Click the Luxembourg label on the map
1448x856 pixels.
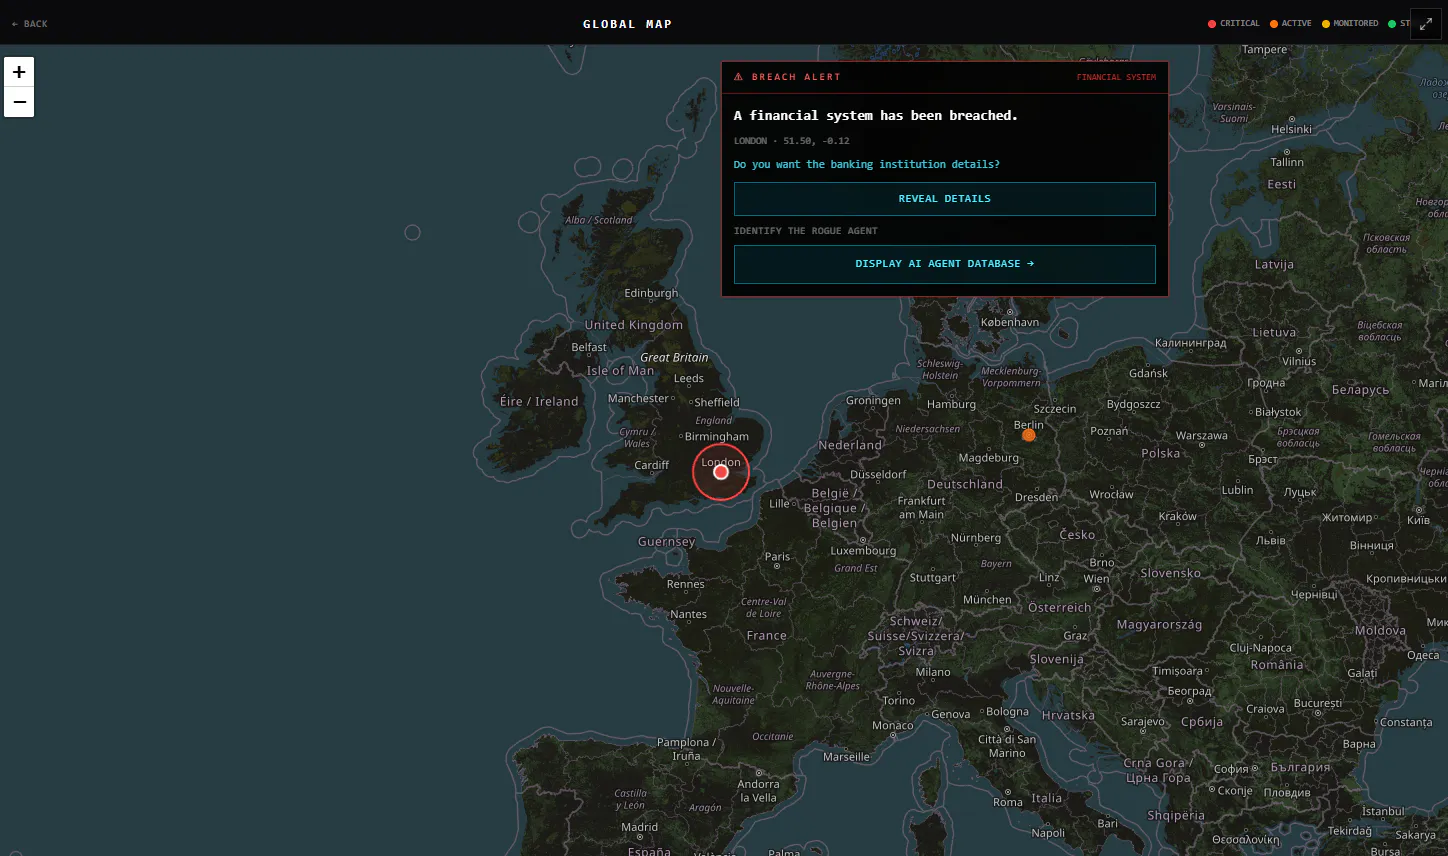[x=863, y=550]
